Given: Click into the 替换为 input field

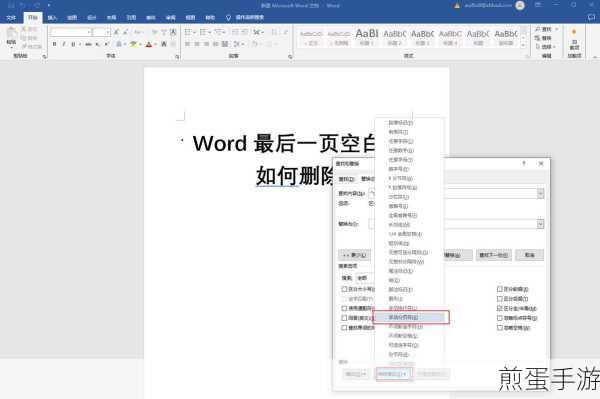Looking at the screenshot, I should [453, 224].
